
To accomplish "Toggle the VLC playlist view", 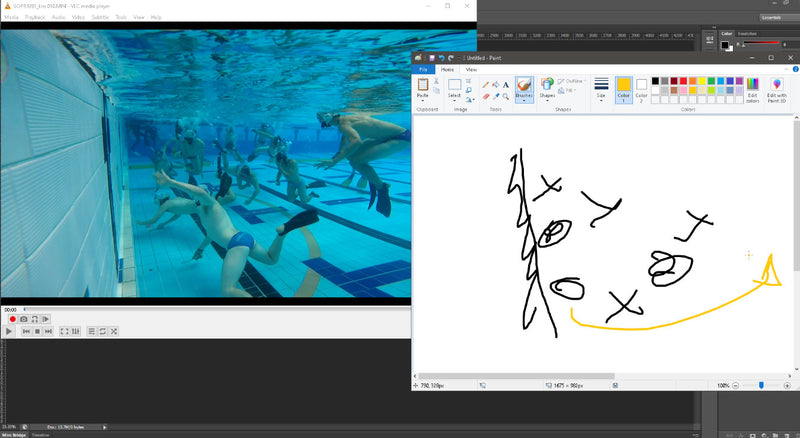I will coord(91,331).
